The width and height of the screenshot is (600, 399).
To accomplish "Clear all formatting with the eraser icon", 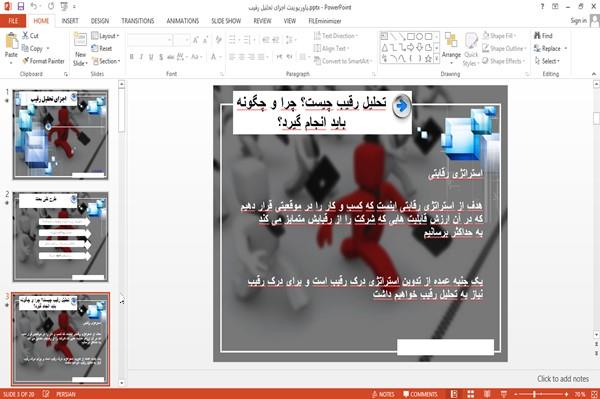I will tap(218, 40).
